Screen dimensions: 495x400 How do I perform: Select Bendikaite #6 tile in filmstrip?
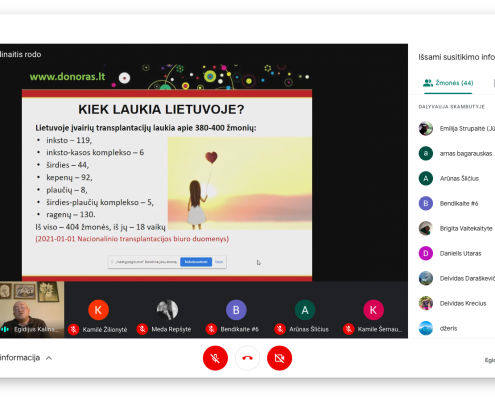pos(236,310)
